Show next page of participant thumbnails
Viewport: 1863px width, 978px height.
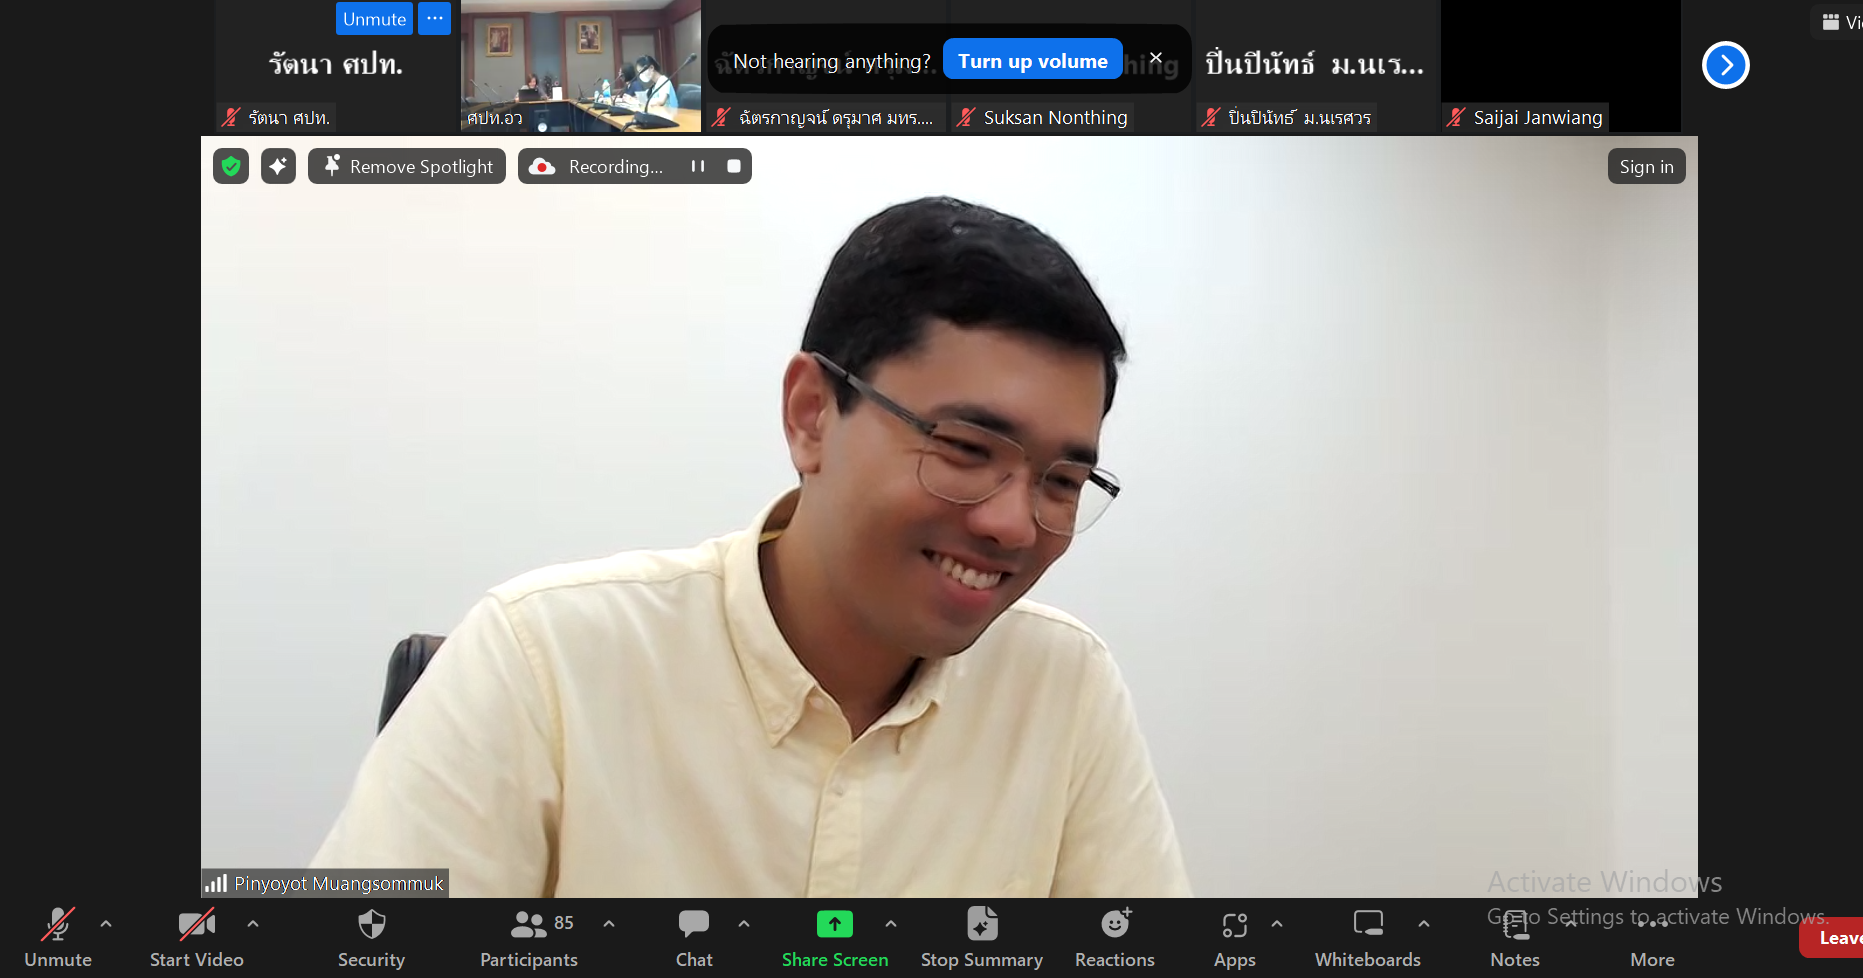pyautogui.click(x=1726, y=65)
